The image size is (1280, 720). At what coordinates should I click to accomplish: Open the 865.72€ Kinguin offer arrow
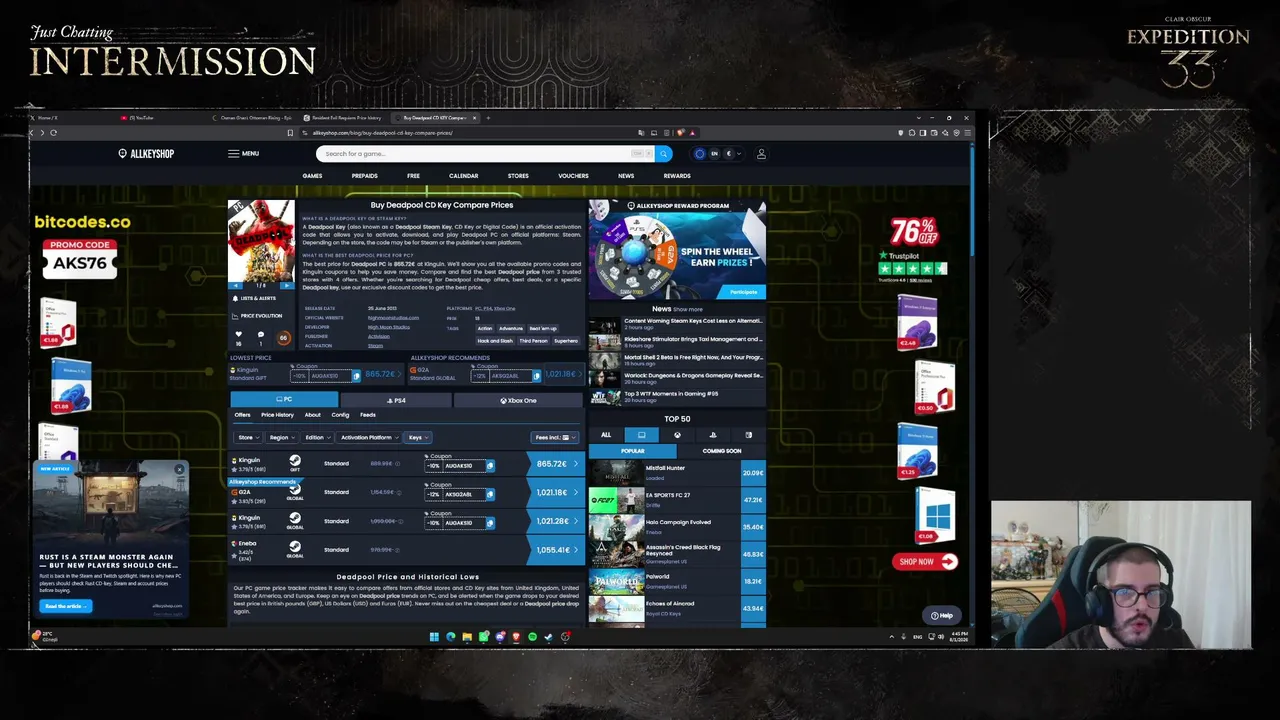(x=575, y=464)
